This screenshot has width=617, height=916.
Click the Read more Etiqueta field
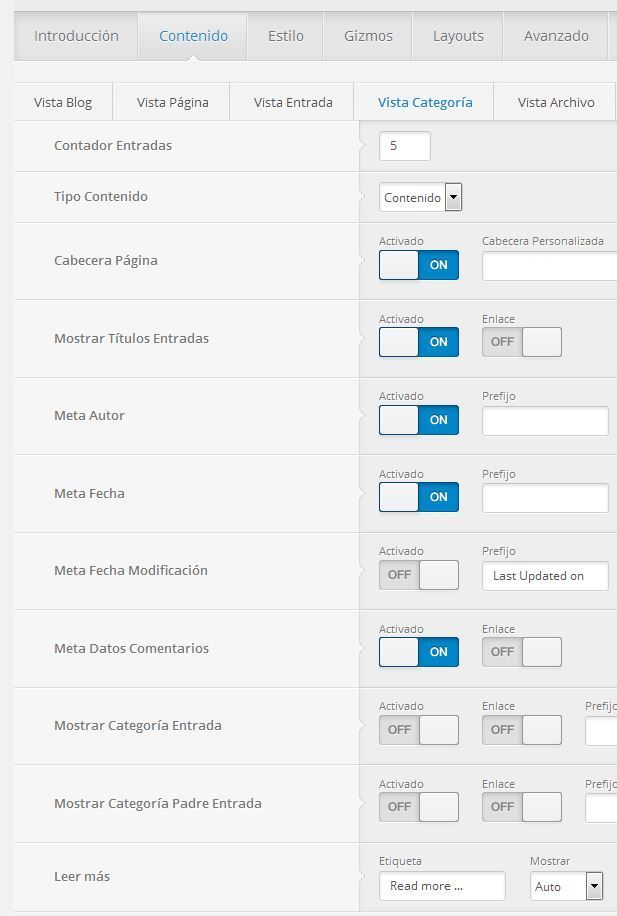442,886
